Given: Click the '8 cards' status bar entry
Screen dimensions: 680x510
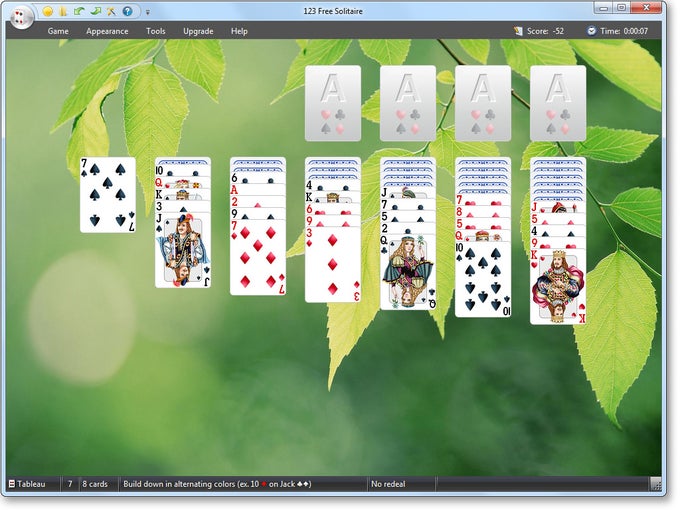Looking at the screenshot, I should click(x=95, y=484).
